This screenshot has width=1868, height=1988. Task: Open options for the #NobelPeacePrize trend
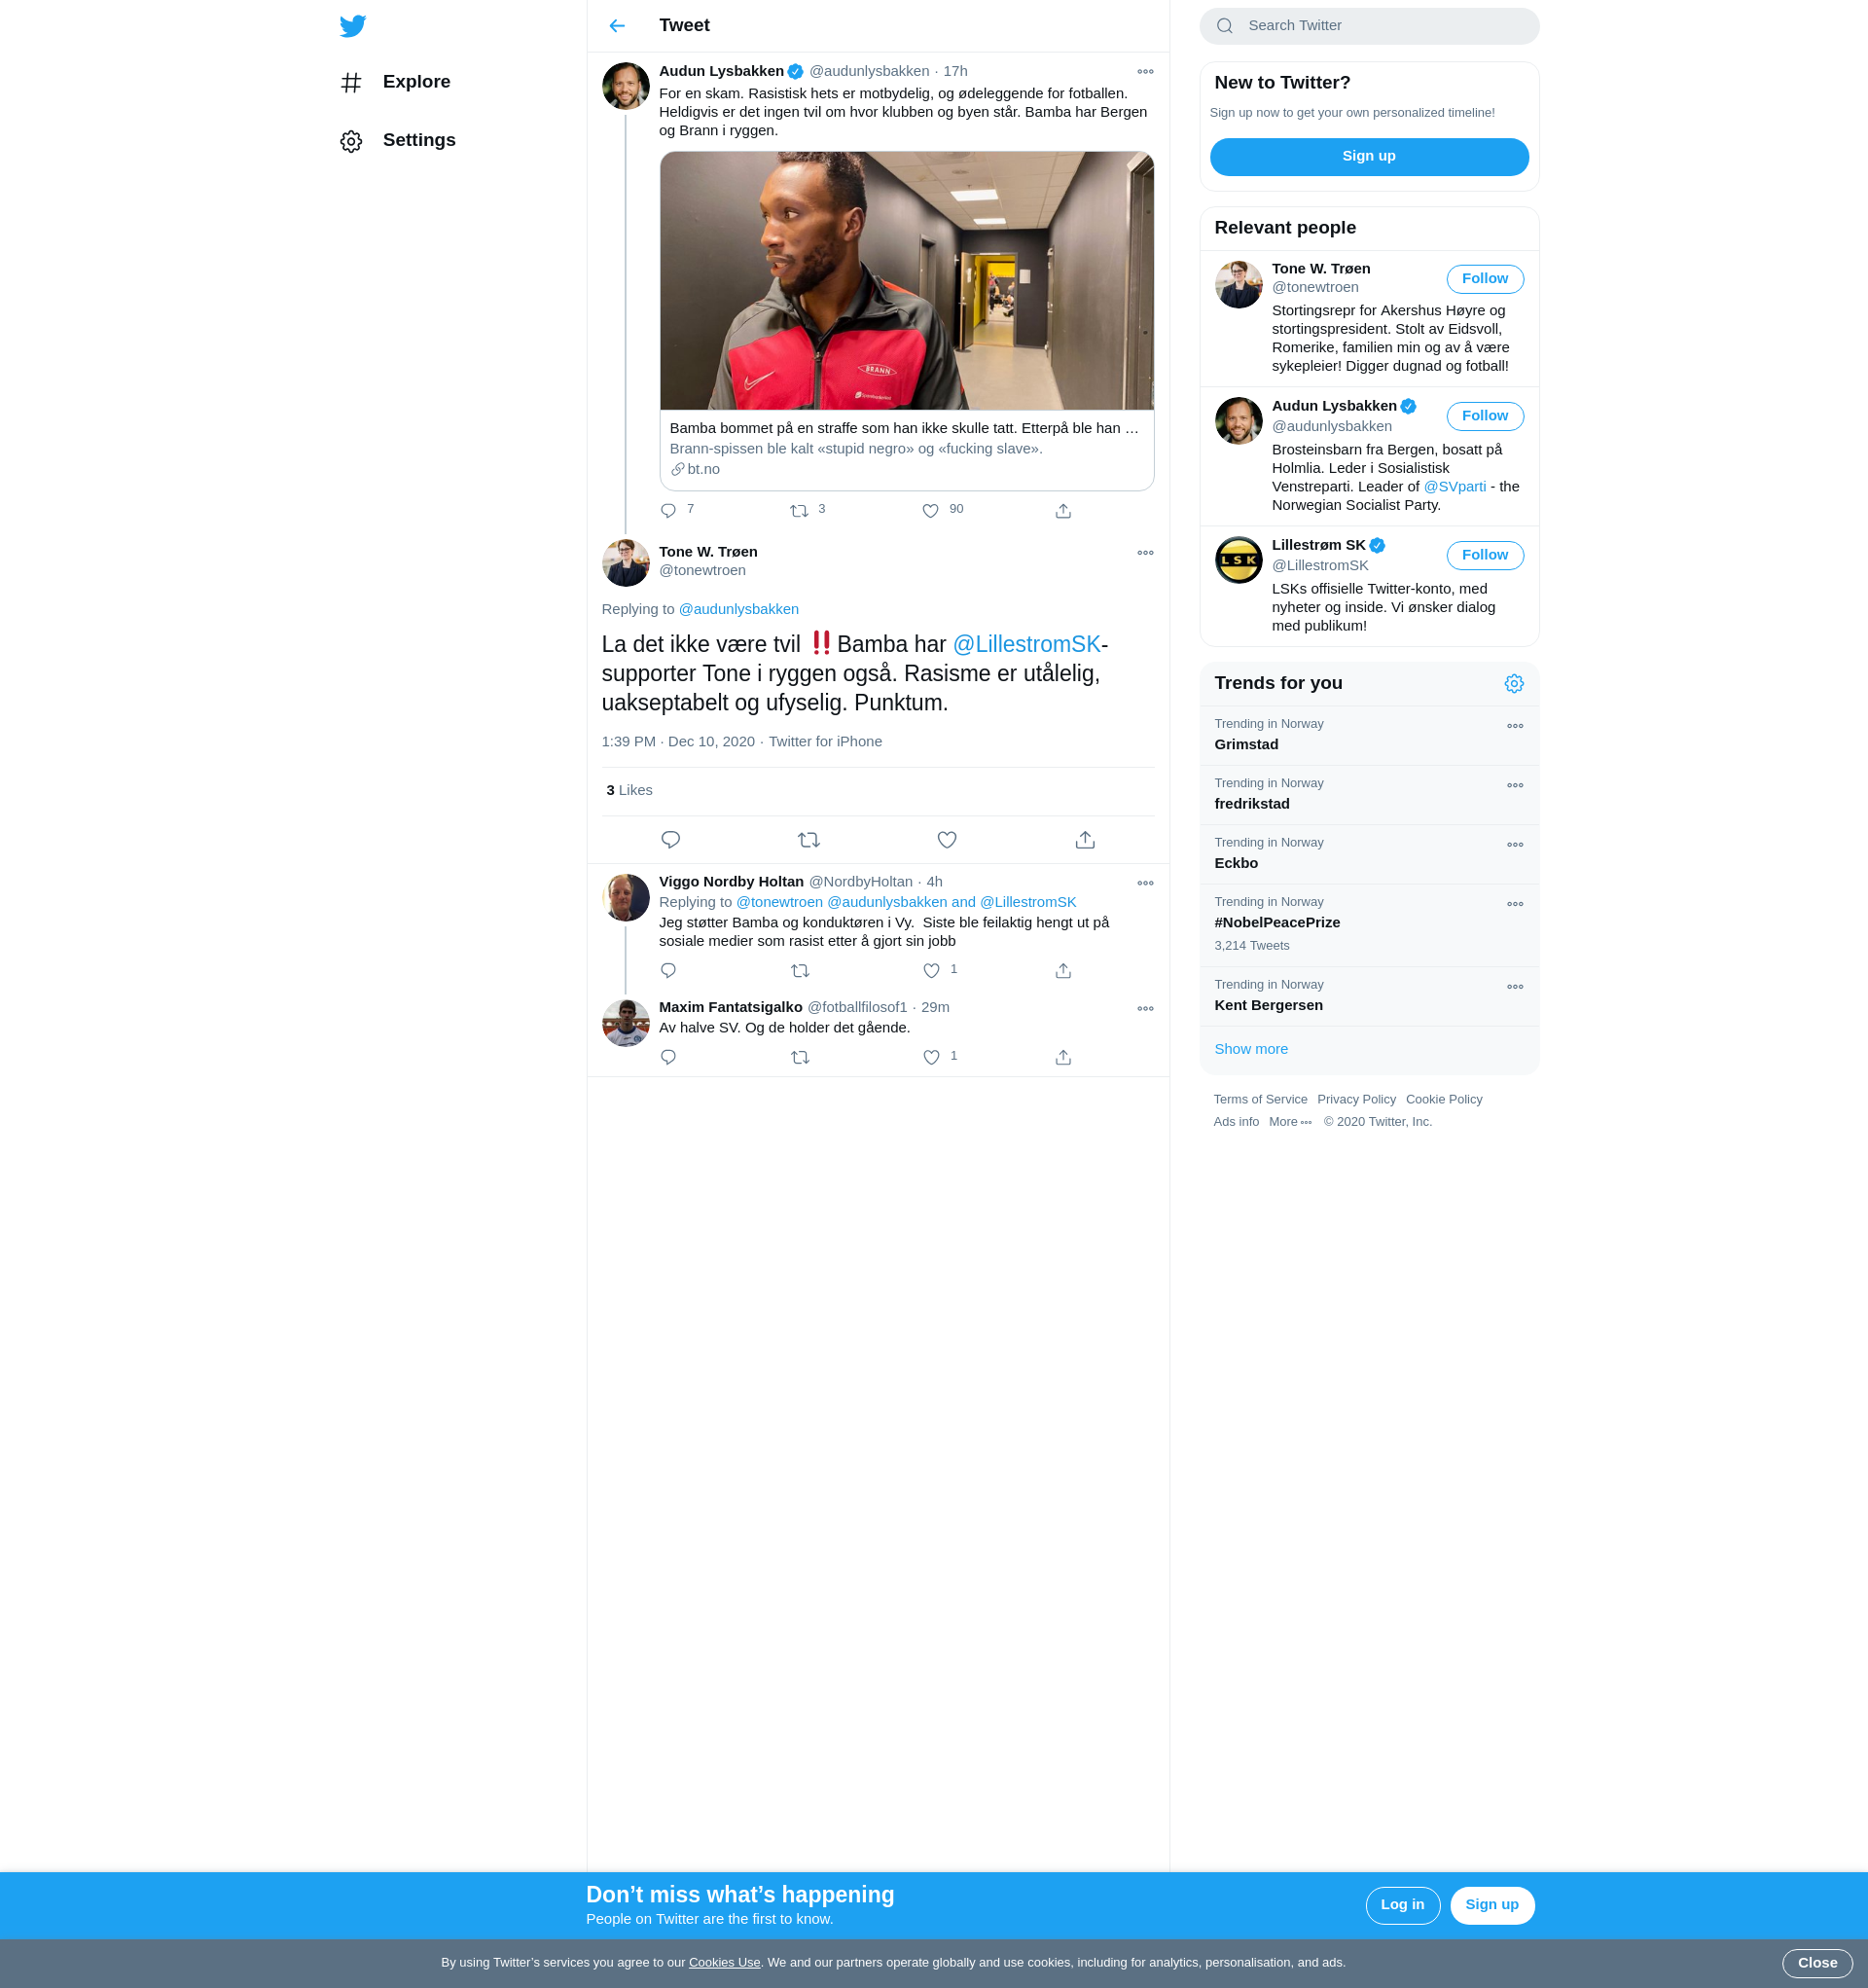(x=1515, y=904)
